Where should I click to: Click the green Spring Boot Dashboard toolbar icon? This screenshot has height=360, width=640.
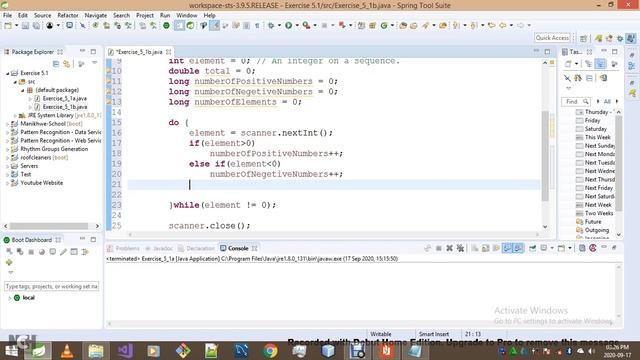coord(166,26)
